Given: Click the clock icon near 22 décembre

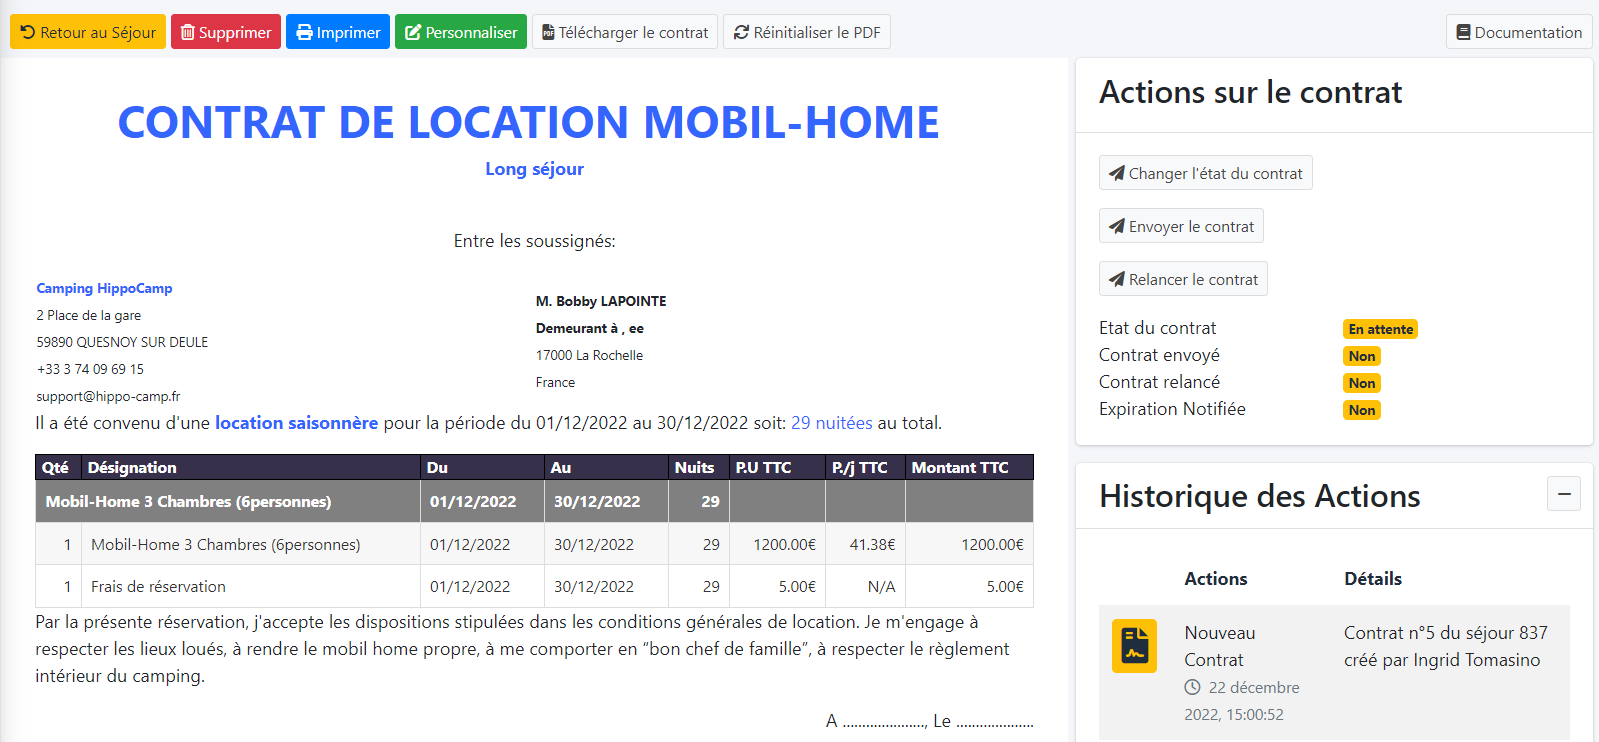Looking at the screenshot, I should coord(1192,687).
